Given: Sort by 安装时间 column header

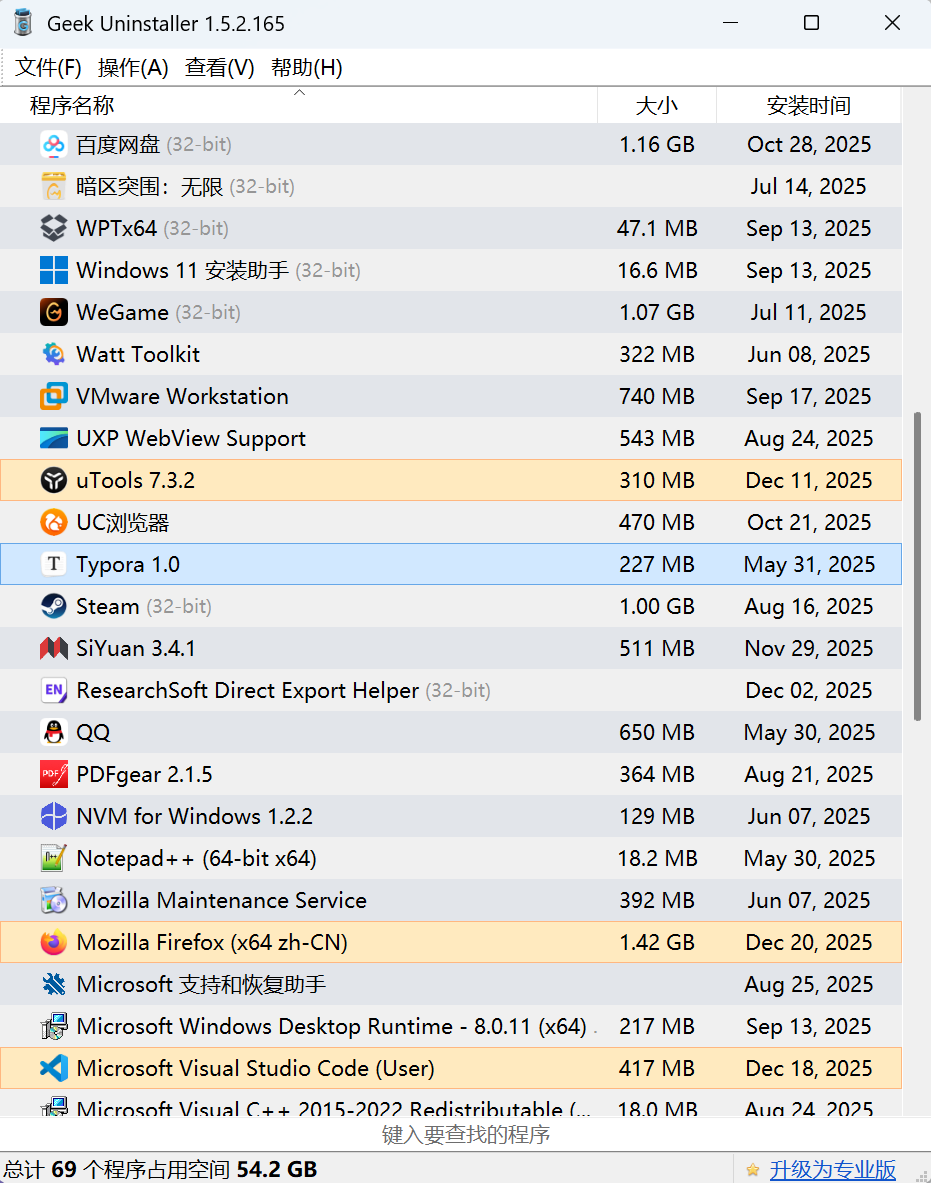Looking at the screenshot, I should pos(809,106).
